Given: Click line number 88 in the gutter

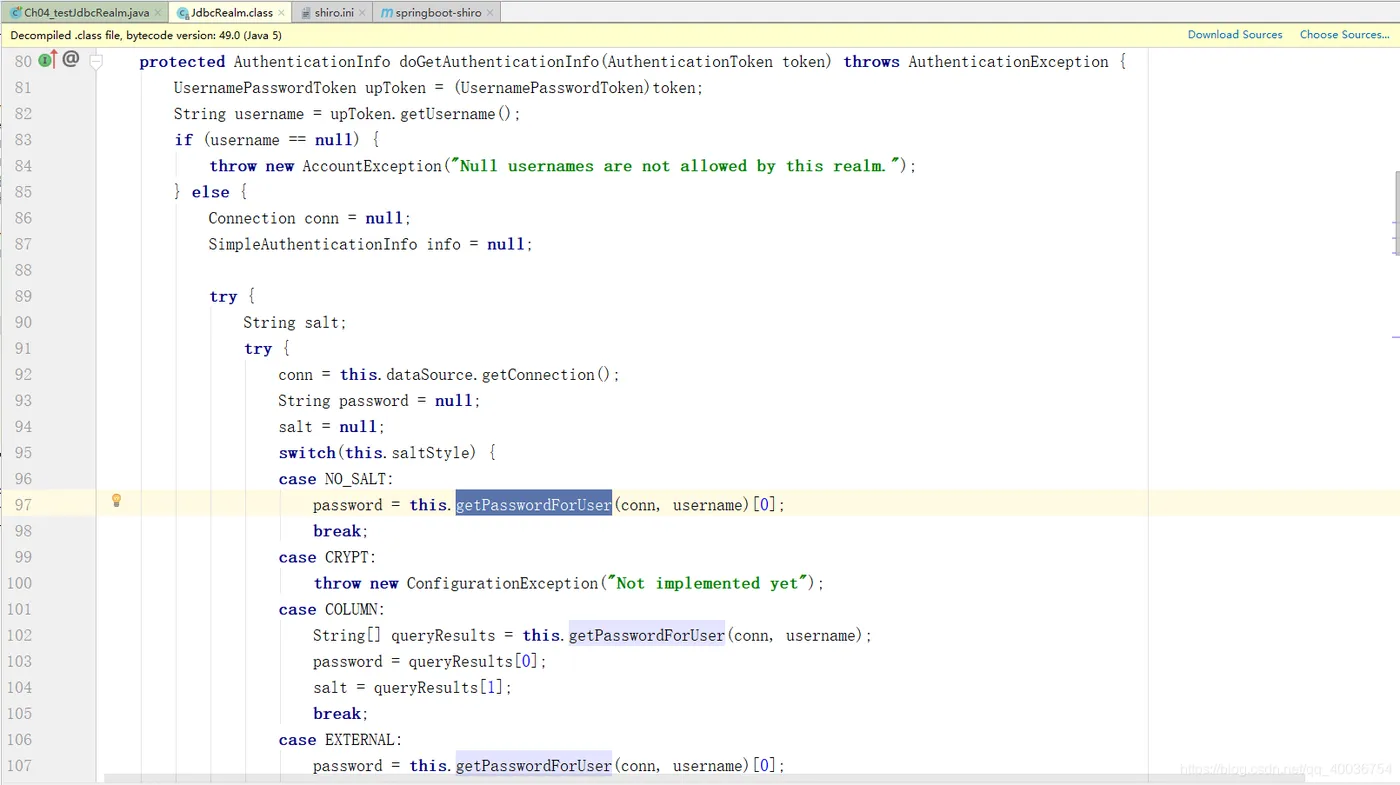Looking at the screenshot, I should 23,270.
